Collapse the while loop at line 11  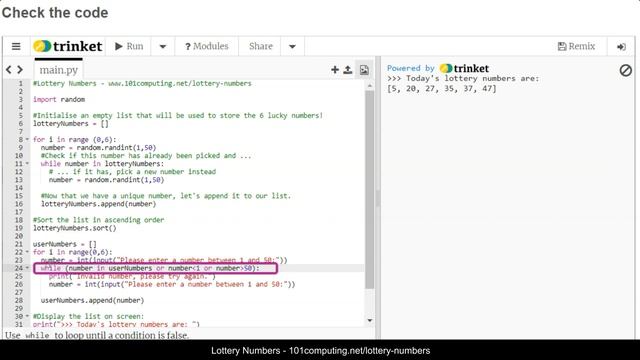coord(27,164)
